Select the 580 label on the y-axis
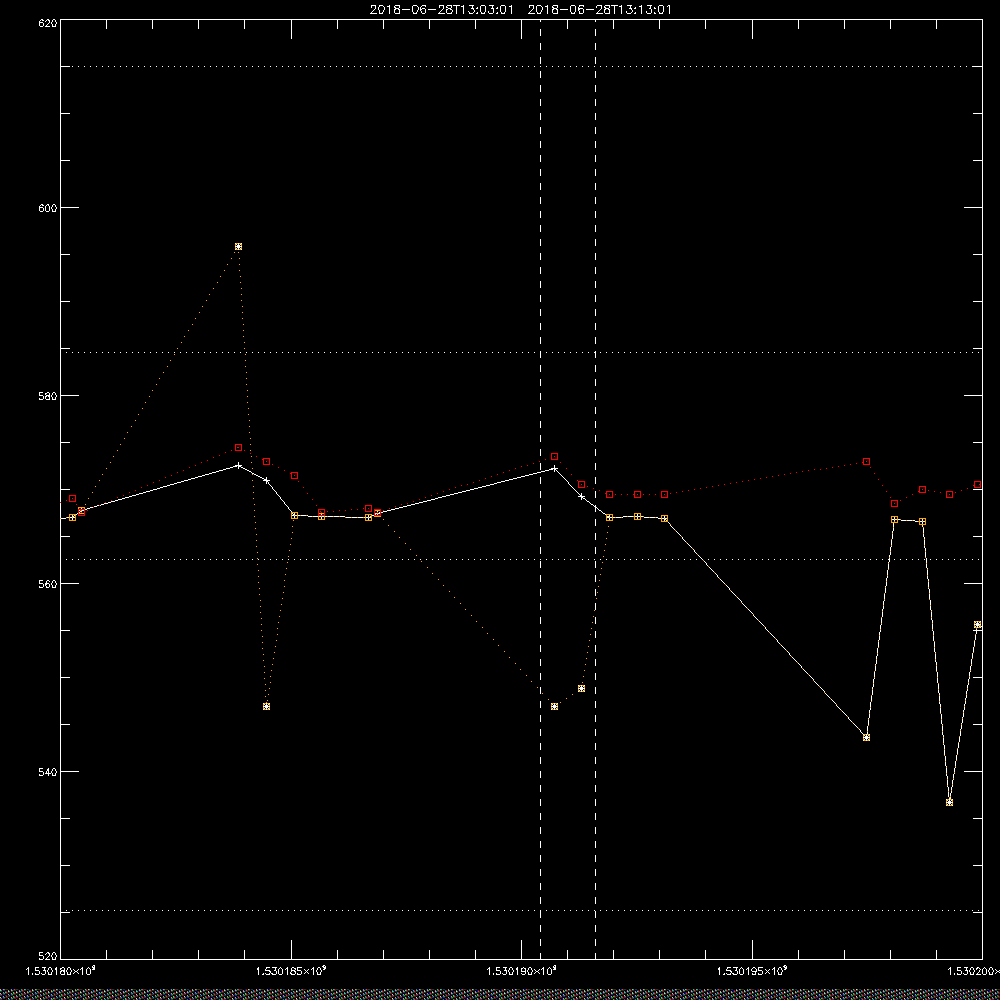The image size is (1000, 1000). [48, 395]
